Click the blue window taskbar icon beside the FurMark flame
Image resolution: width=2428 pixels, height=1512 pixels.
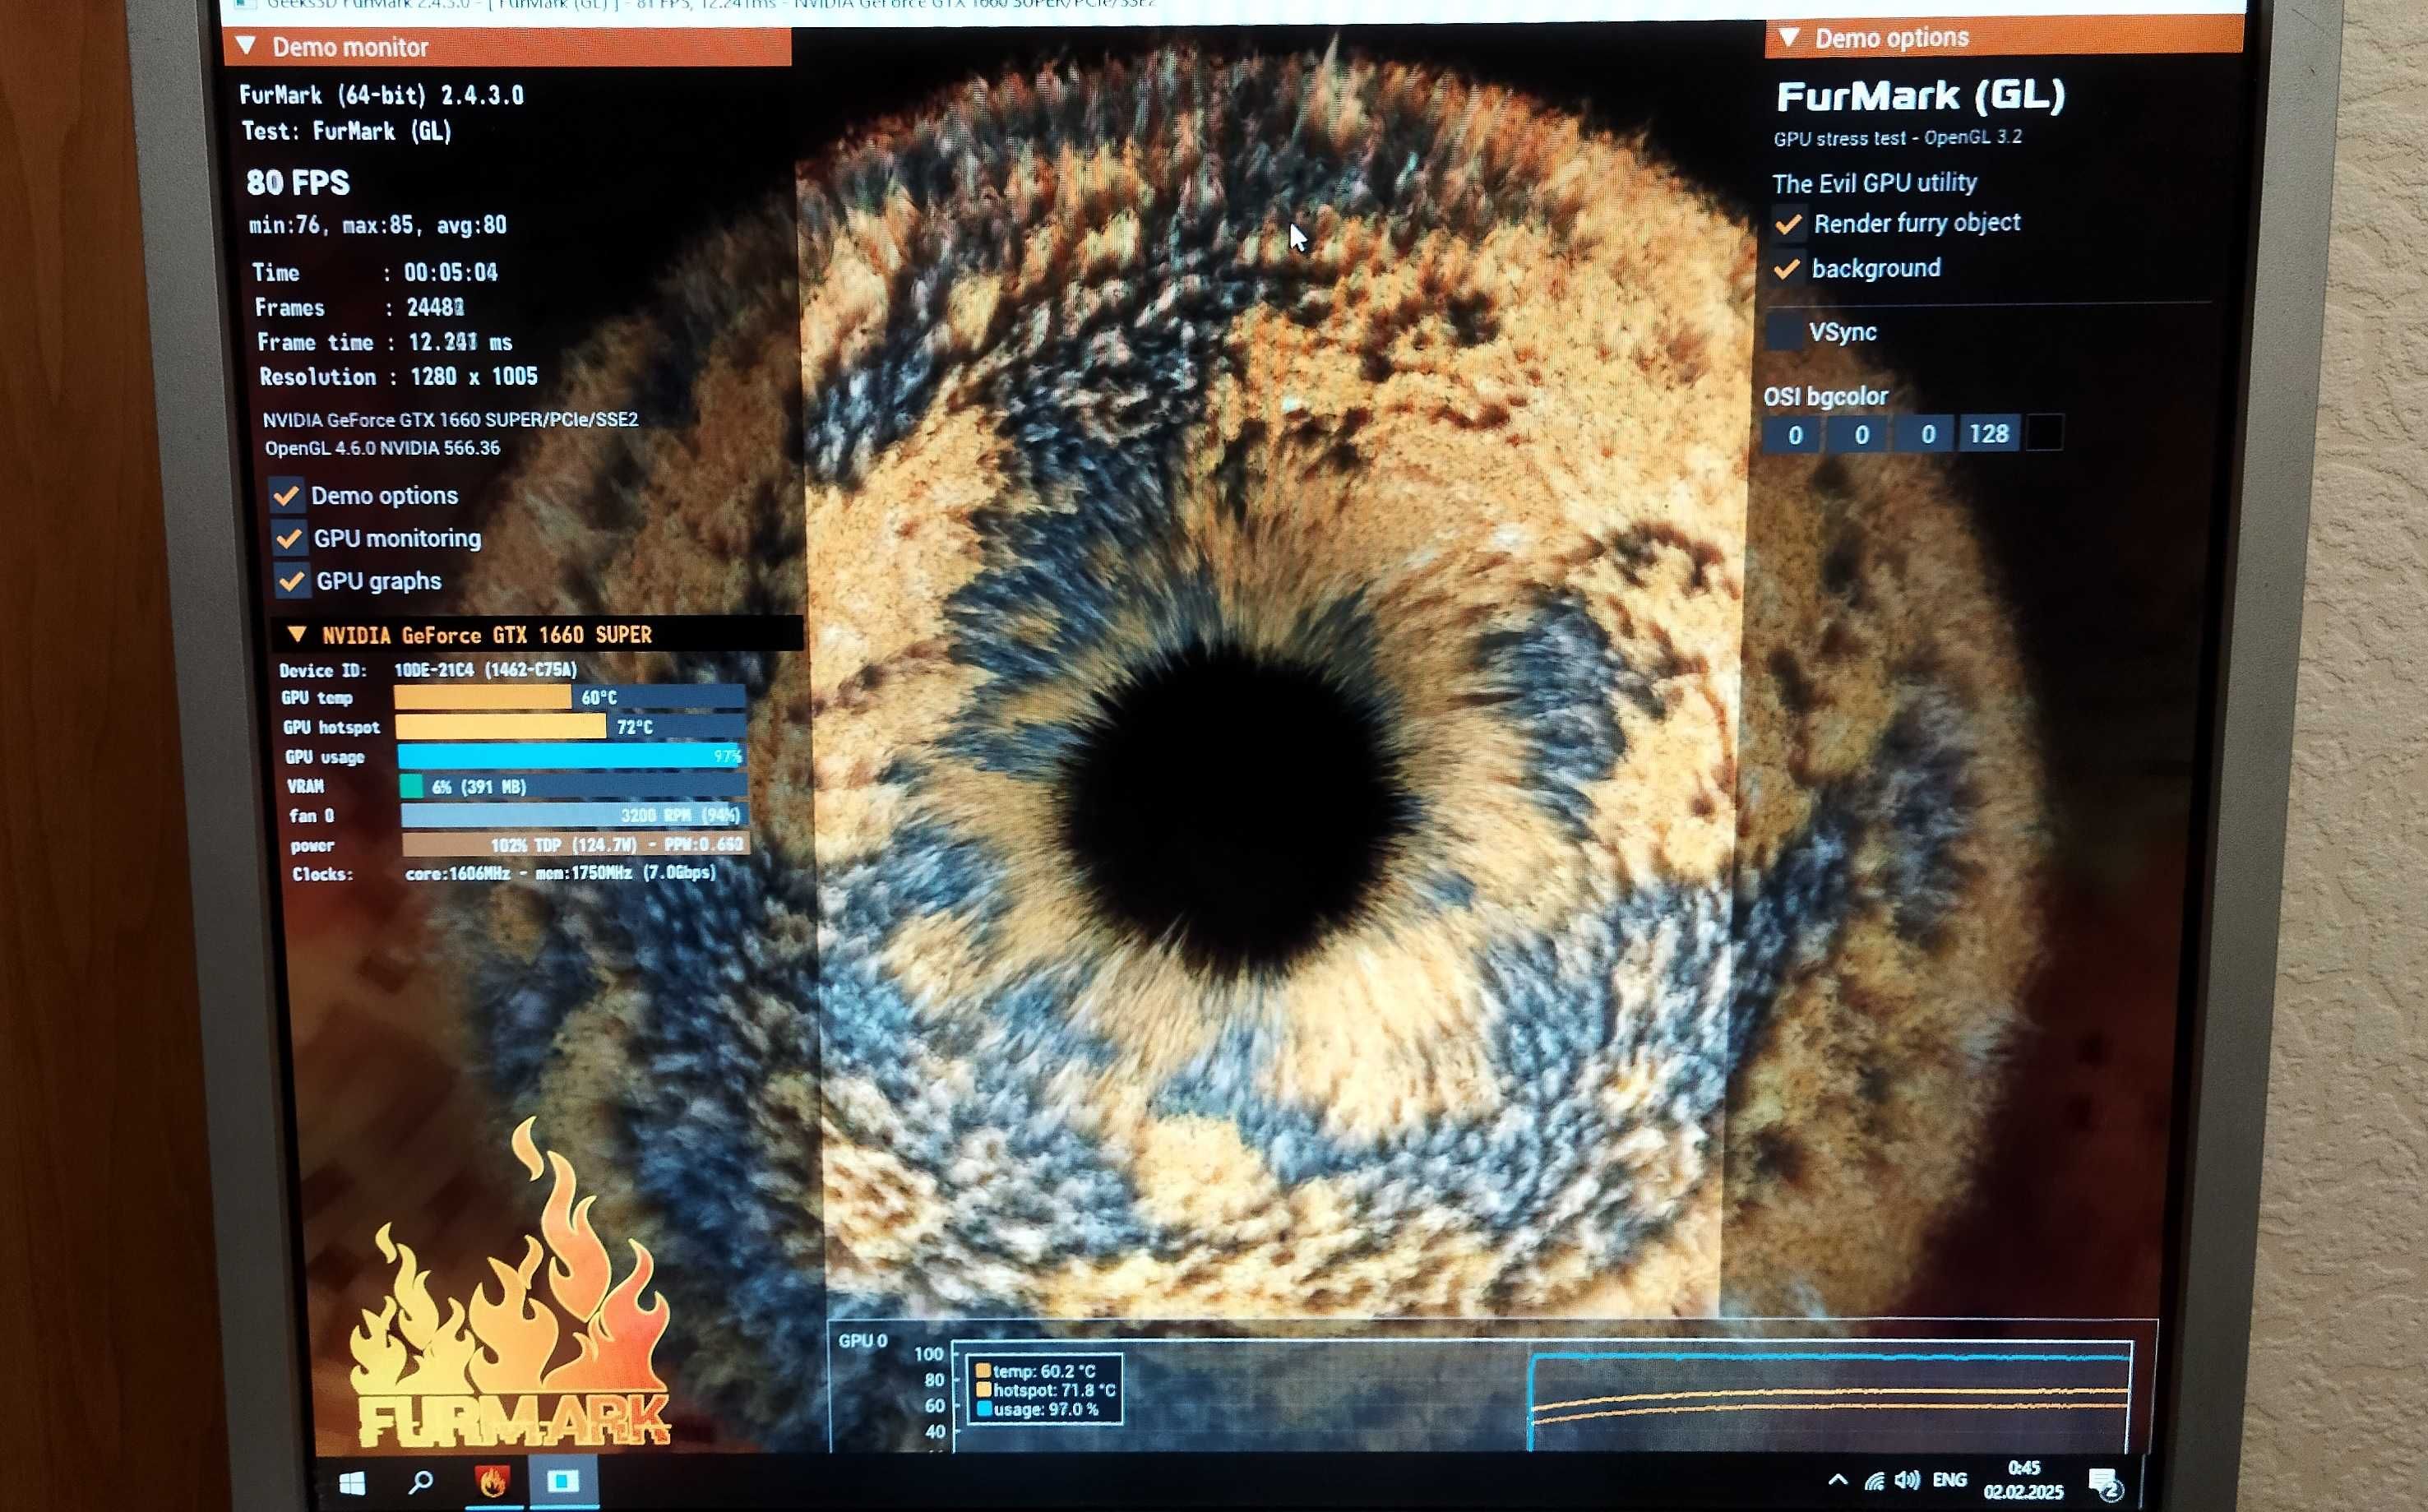(563, 1481)
